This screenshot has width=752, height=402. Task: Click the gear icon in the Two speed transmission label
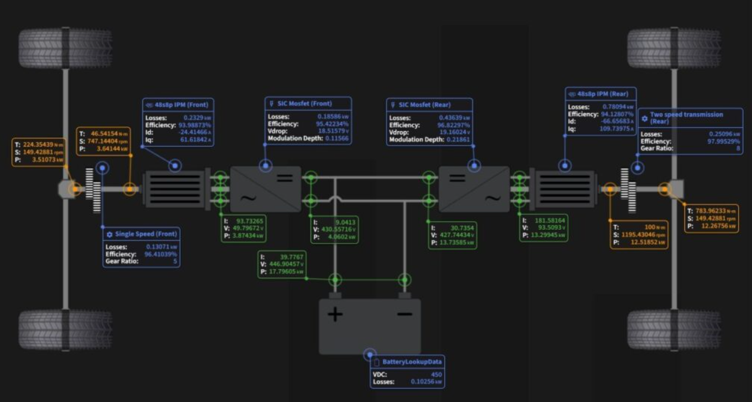click(645, 118)
